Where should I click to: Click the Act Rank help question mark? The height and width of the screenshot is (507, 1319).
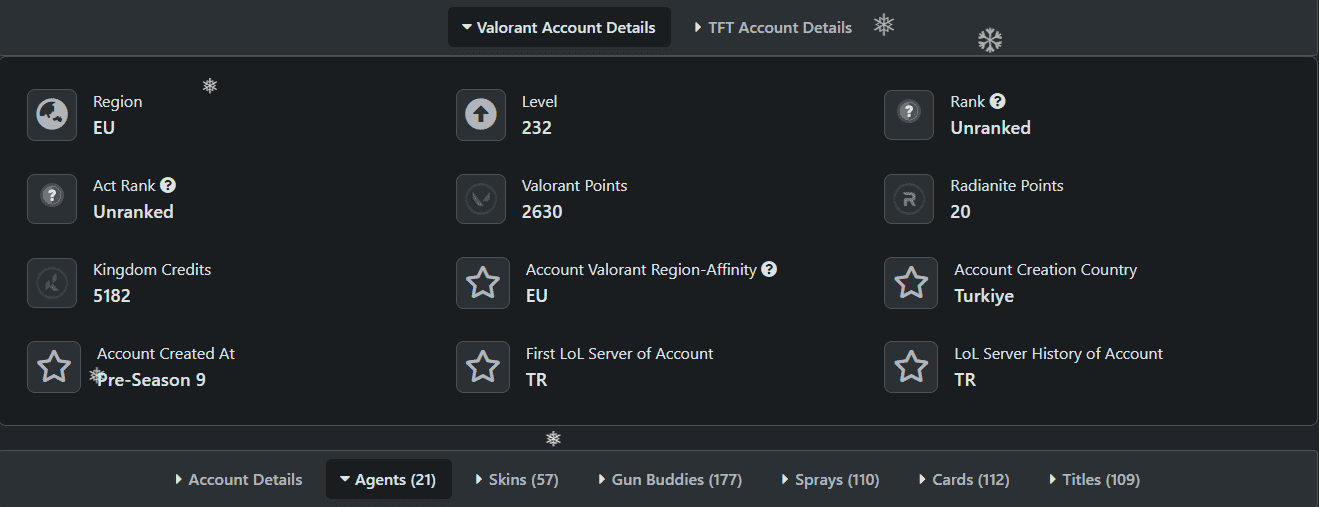pyautogui.click(x=168, y=185)
